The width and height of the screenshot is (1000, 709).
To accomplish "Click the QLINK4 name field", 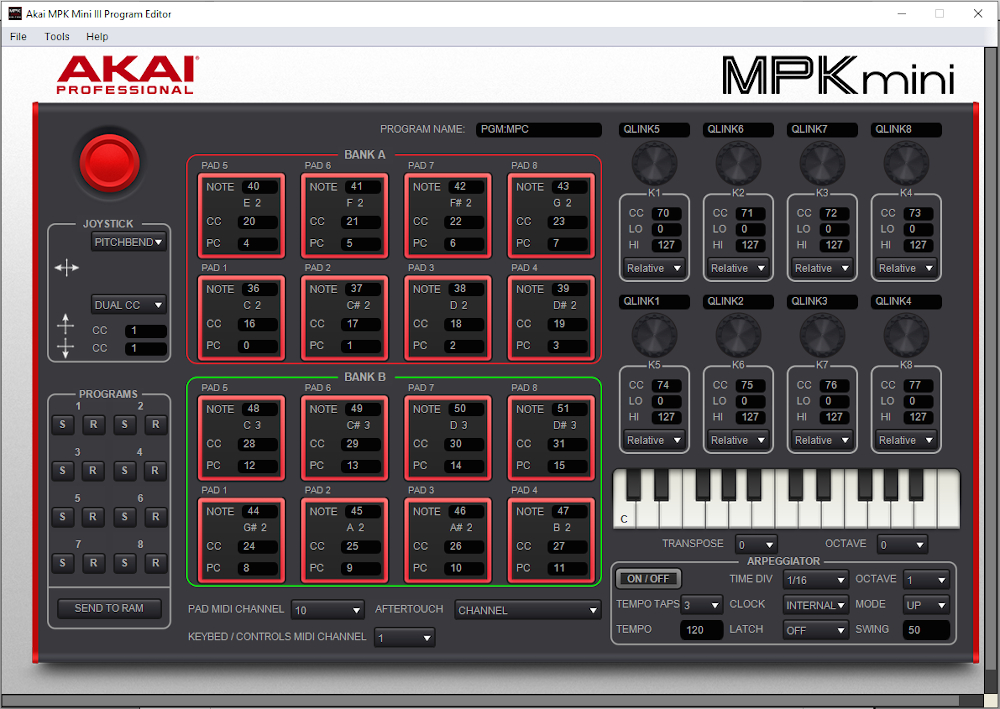I will coord(906,301).
